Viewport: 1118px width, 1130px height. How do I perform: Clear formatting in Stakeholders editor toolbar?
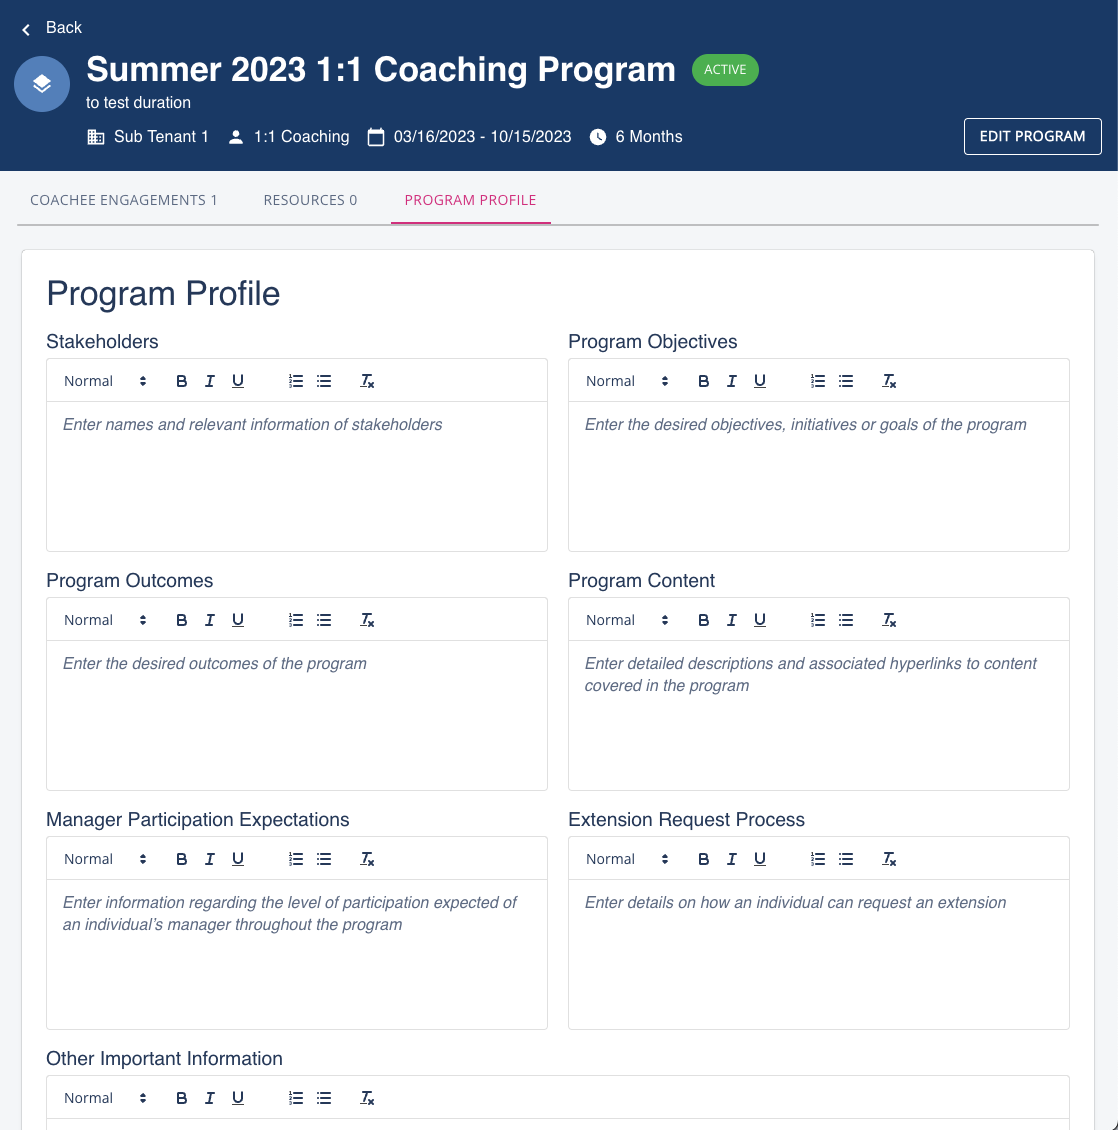(x=367, y=381)
